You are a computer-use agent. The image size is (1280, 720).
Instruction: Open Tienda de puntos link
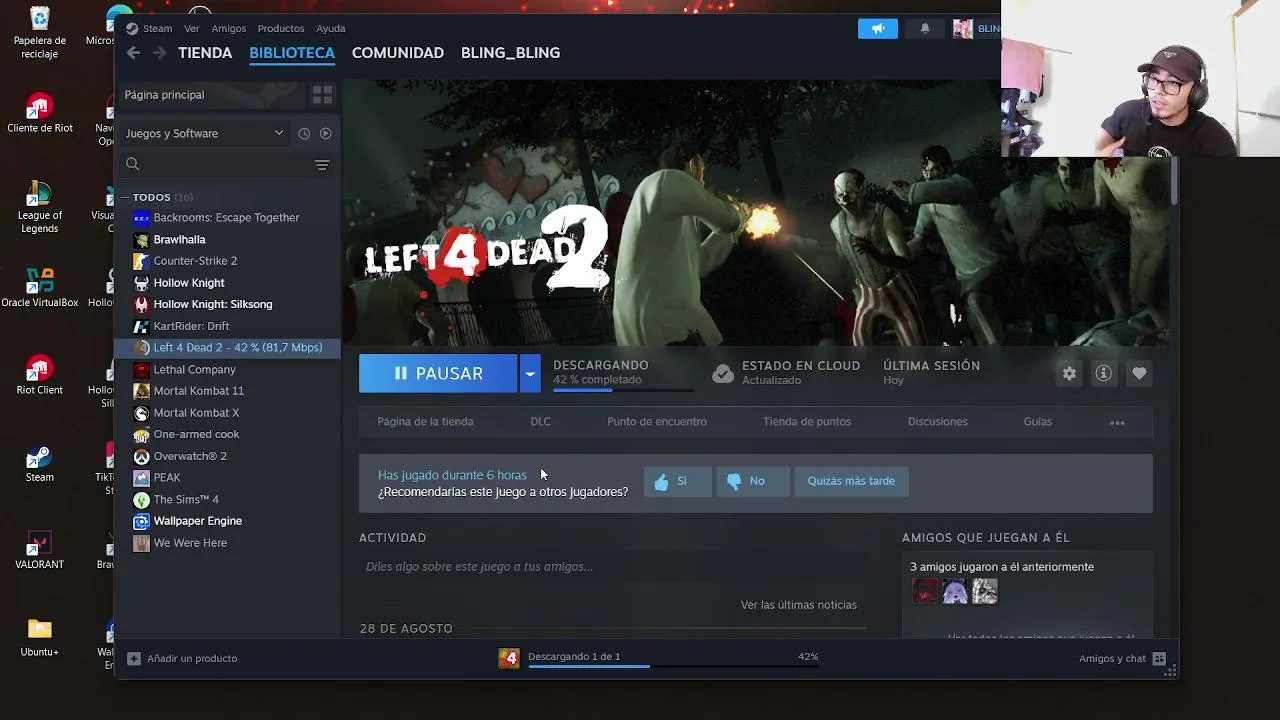tap(807, 422)
